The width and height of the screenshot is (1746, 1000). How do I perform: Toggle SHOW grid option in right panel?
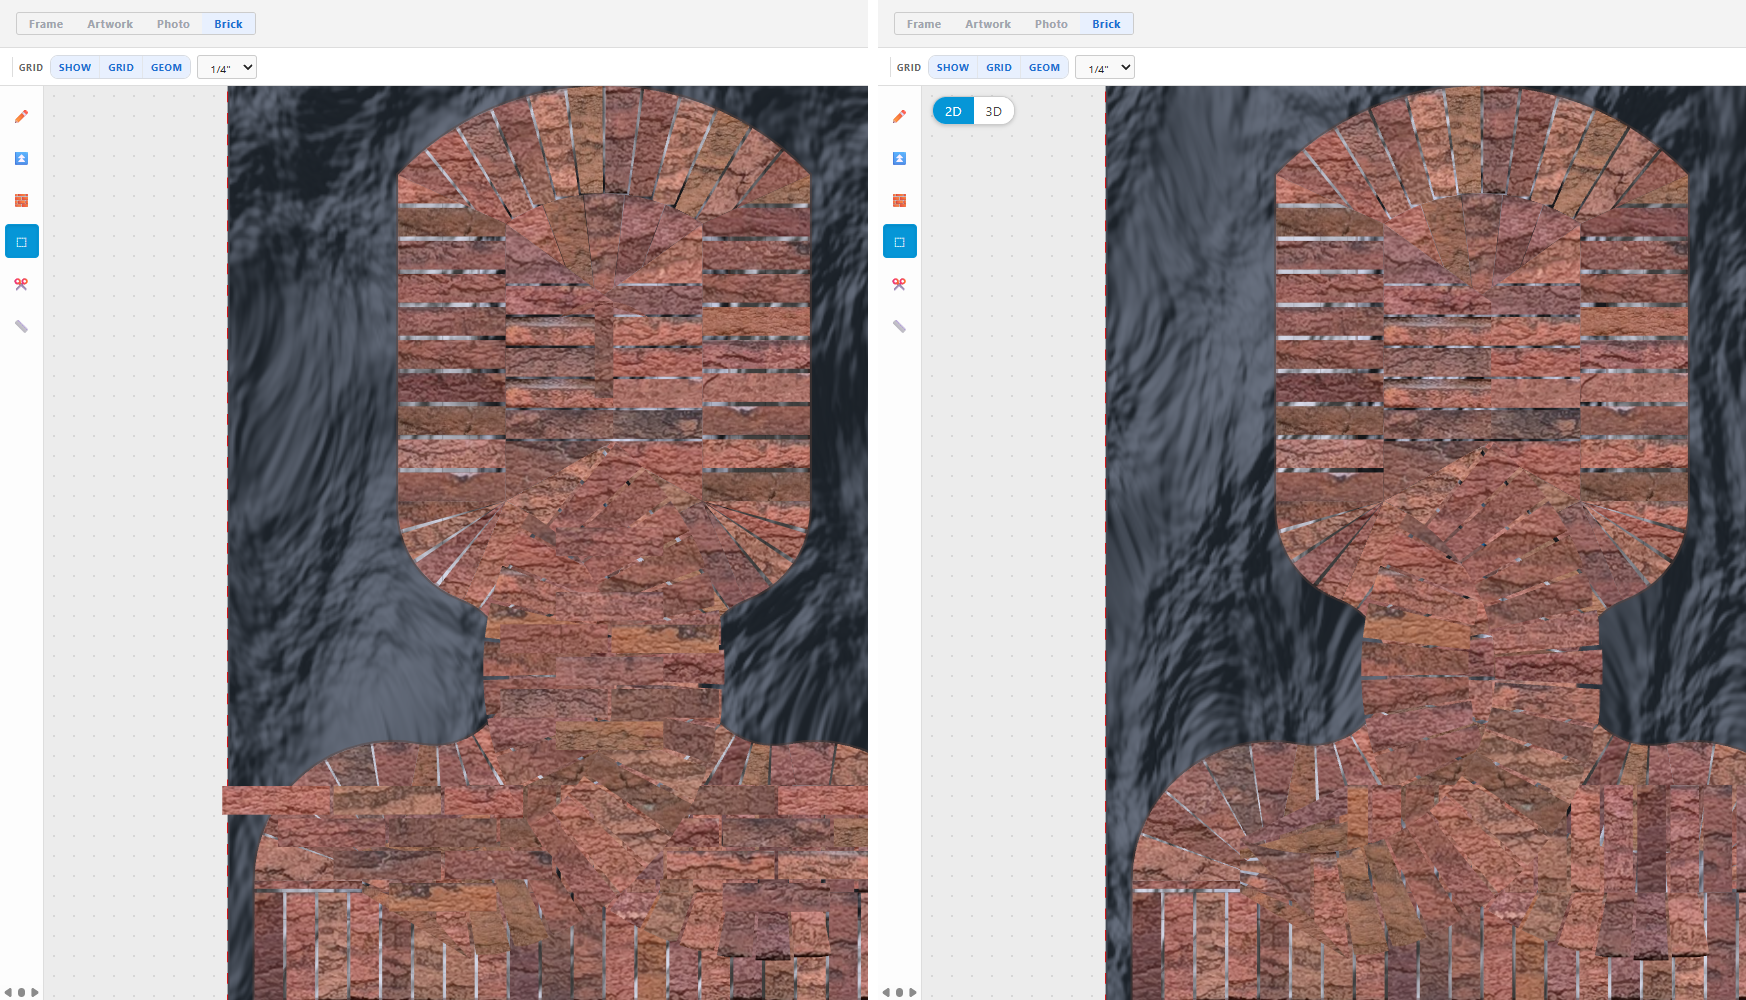point(953,68)
